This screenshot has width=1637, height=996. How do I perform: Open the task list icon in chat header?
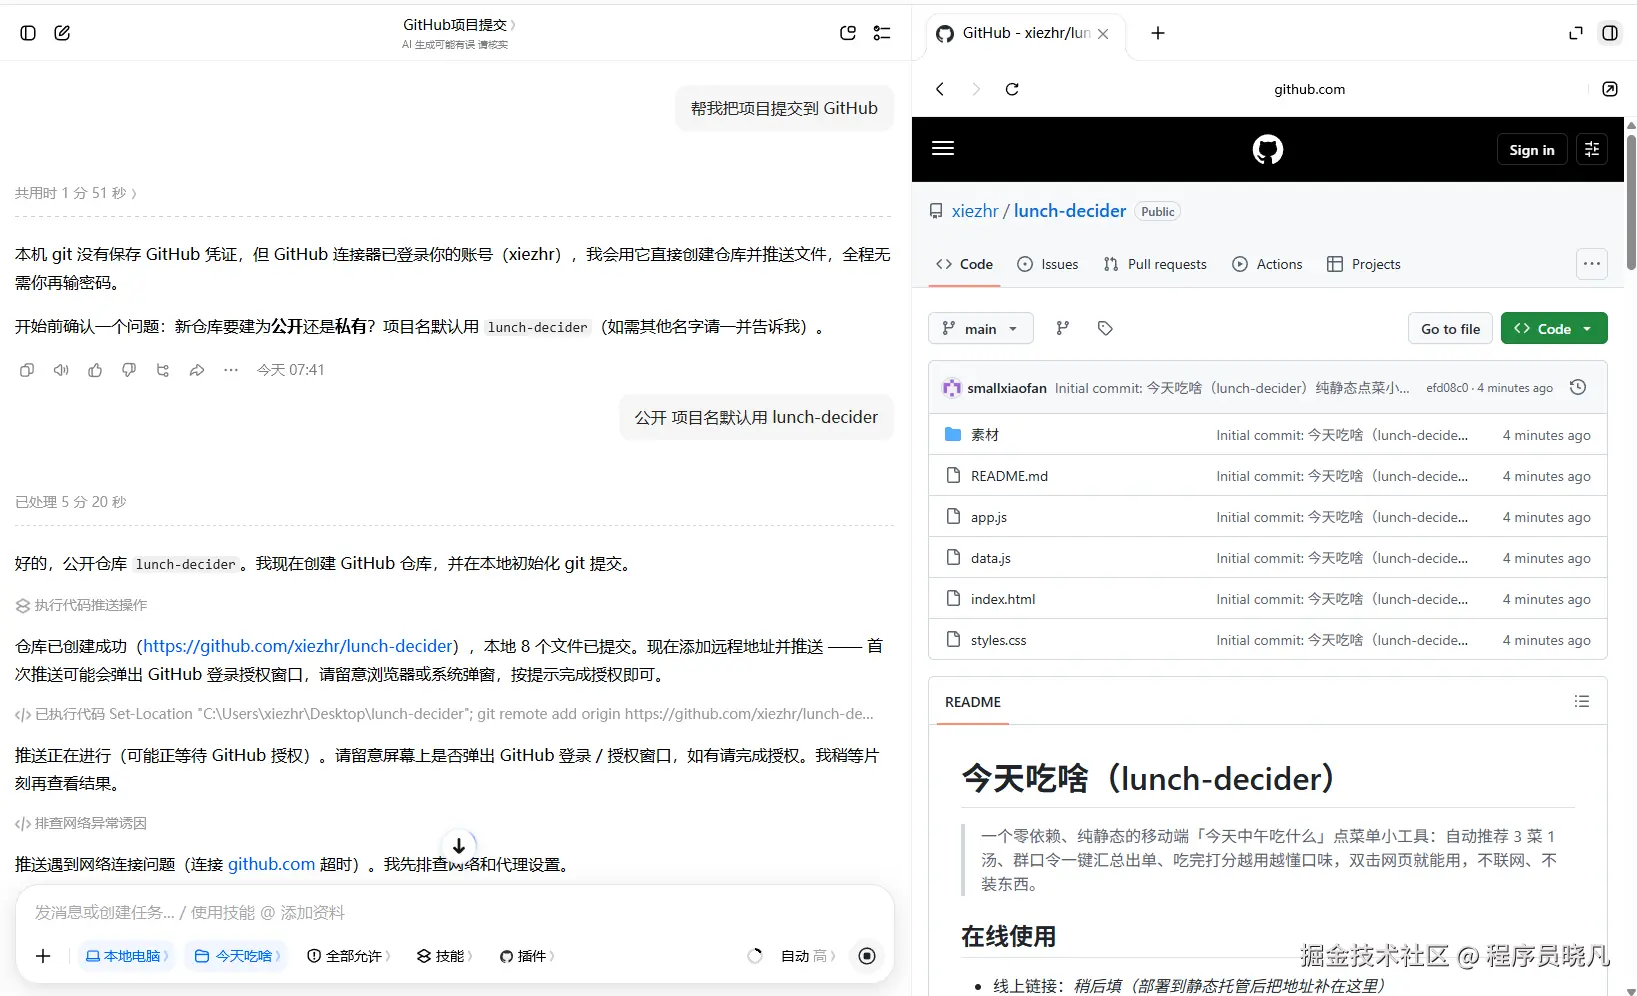pos(882,33)
